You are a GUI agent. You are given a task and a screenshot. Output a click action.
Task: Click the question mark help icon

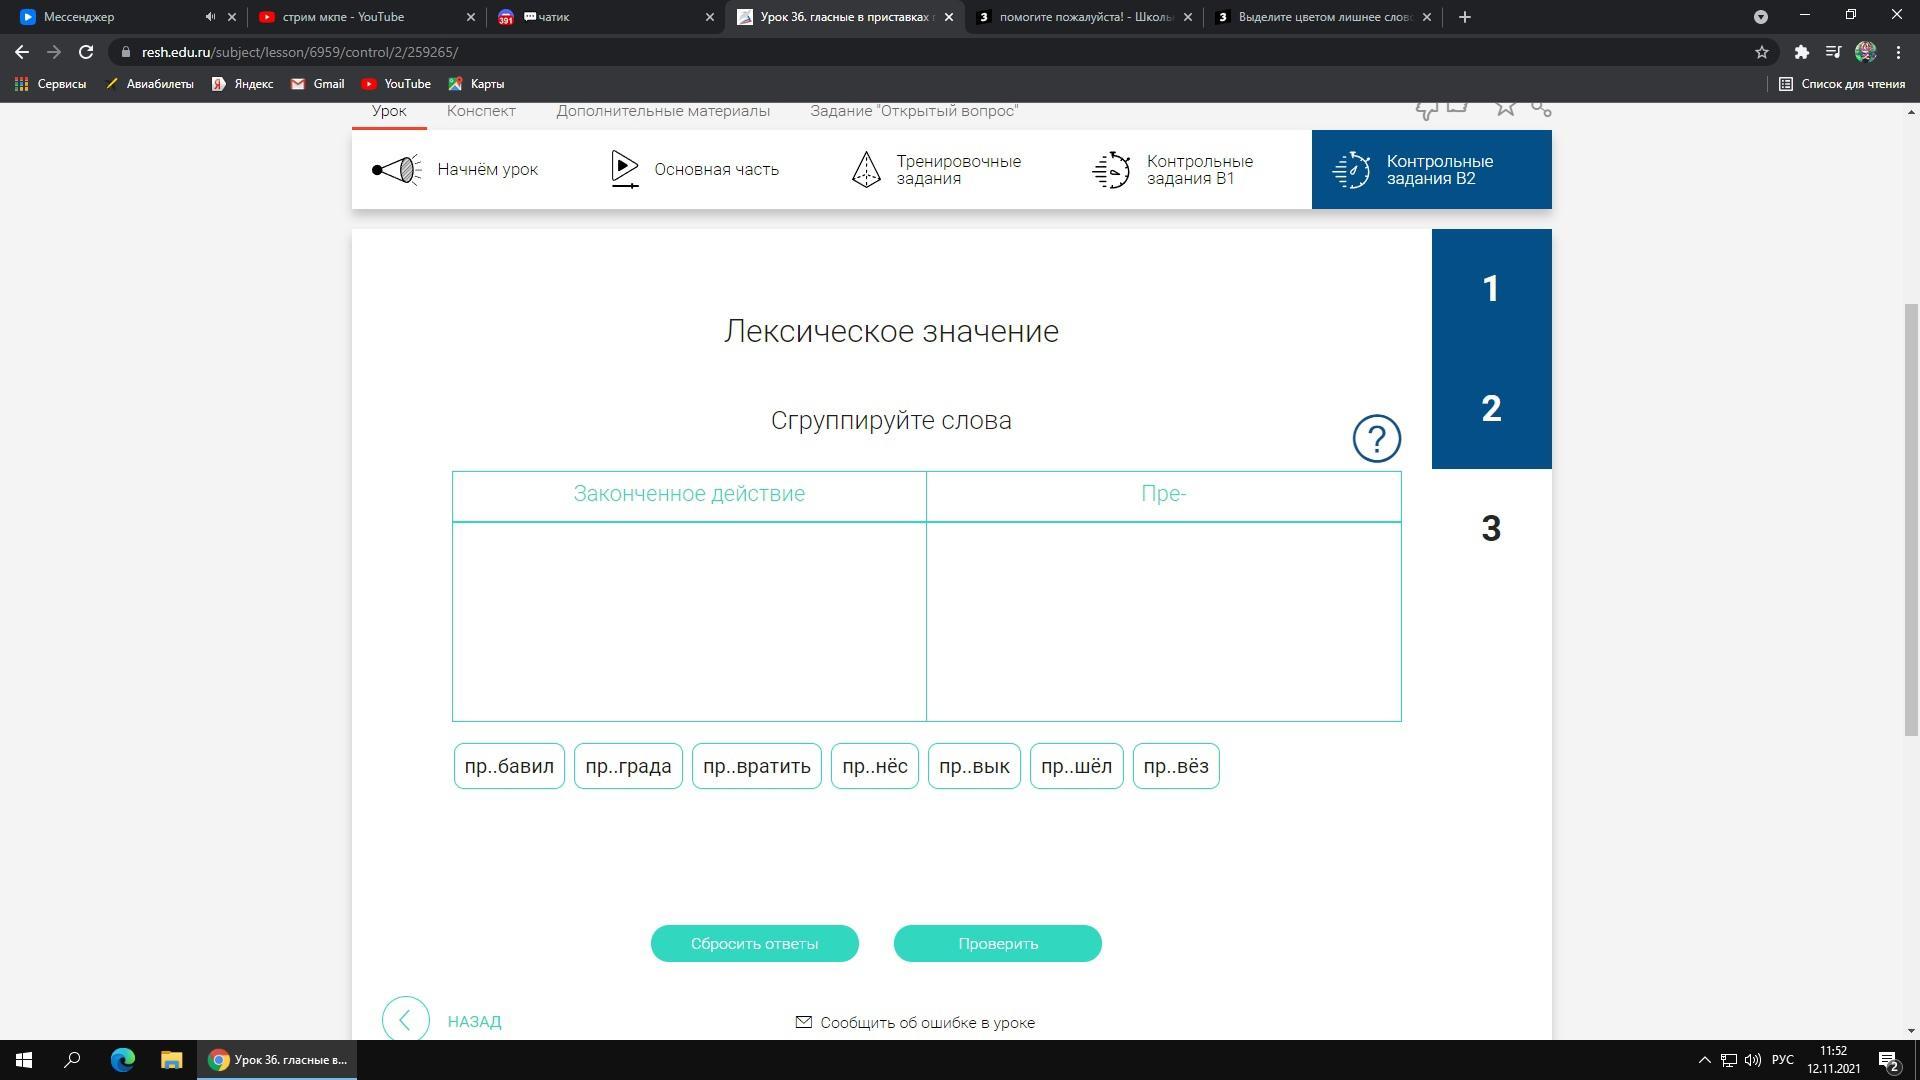point(1376,439)
